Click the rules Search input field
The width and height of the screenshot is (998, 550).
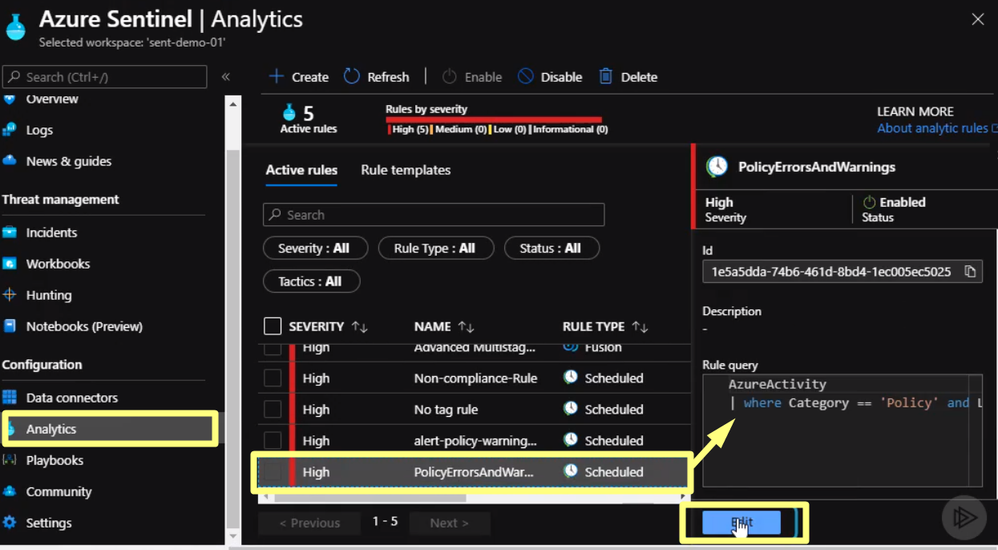pos(433,215)
